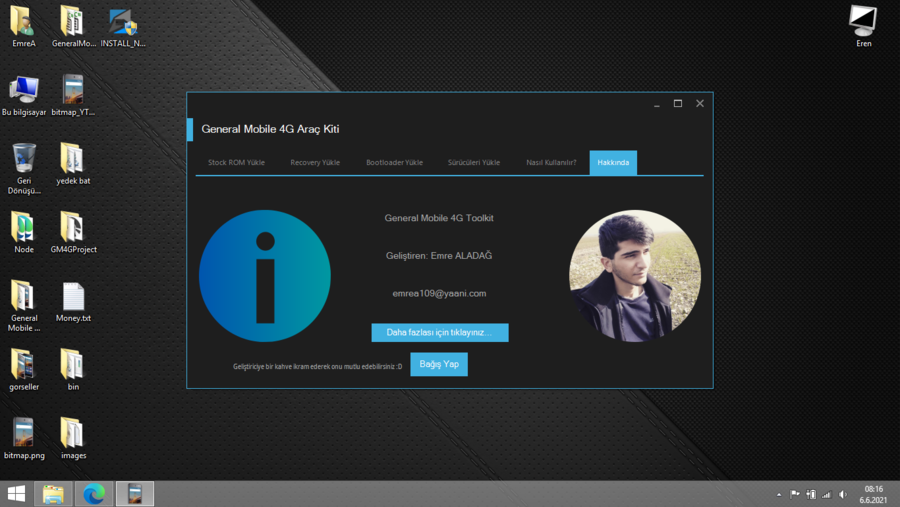900x507 pixels.
Task: Select the Eren desktop icon
Action: [x=863, y=26]
